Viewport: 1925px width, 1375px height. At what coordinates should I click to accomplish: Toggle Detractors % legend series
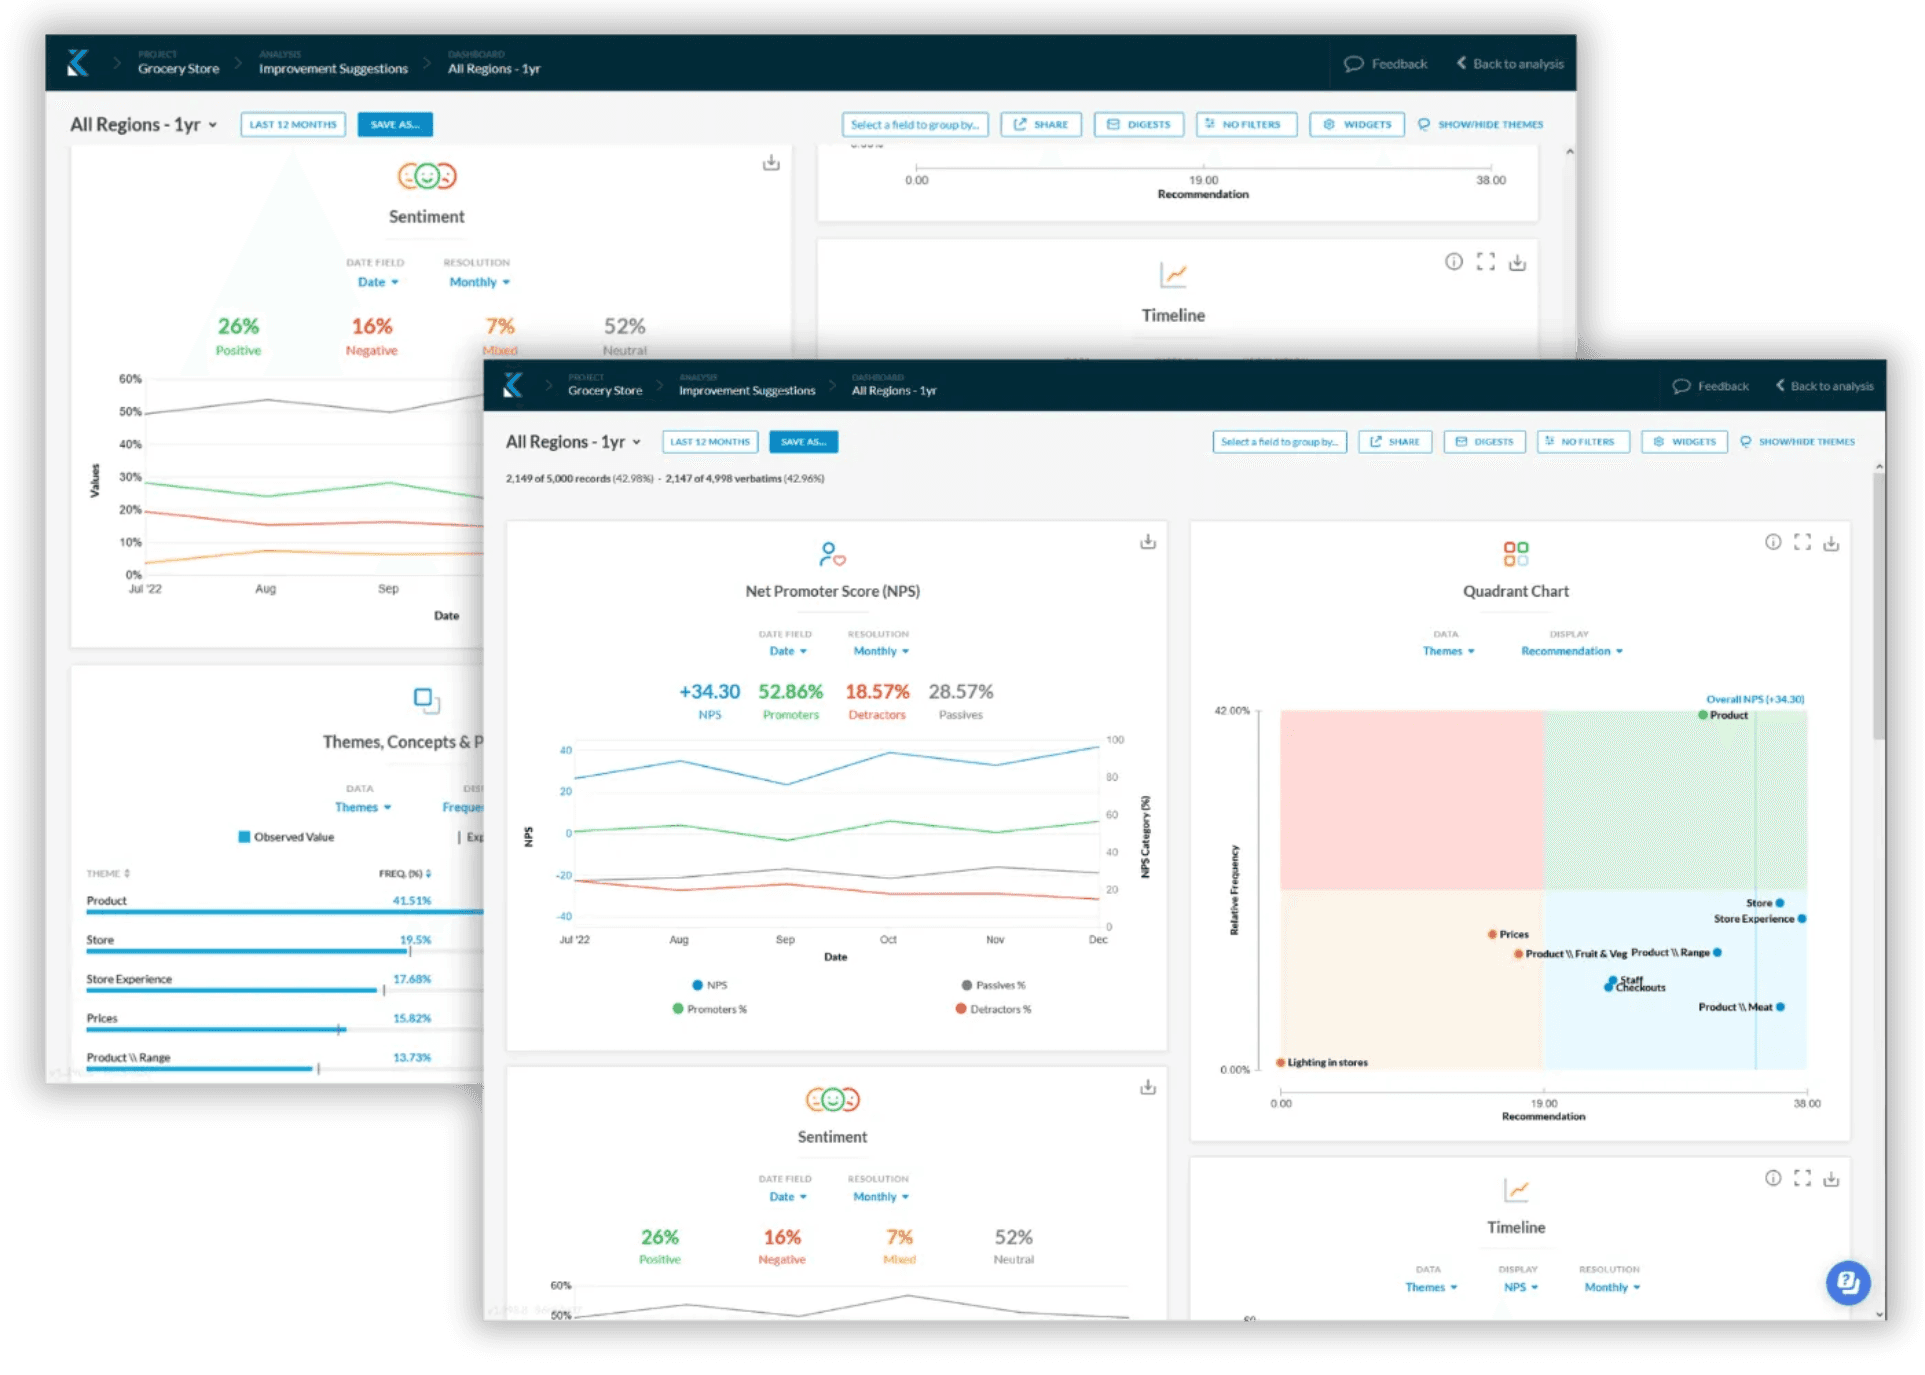click(x=993, y=1009)
